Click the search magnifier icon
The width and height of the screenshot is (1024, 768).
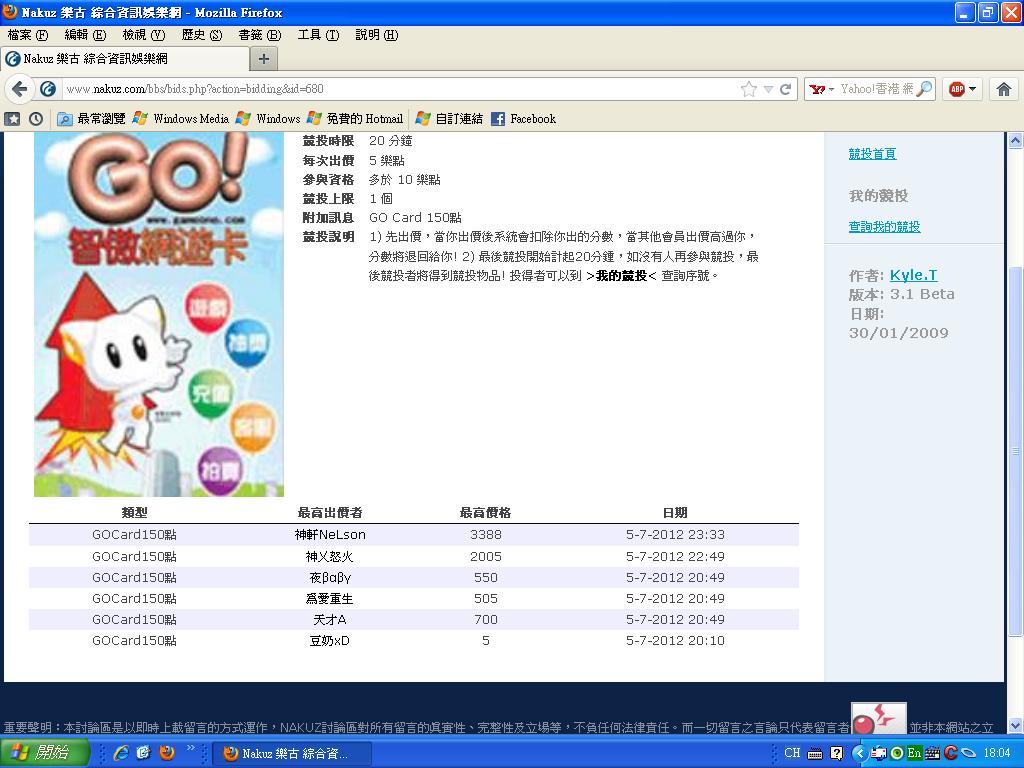point(924,89)
